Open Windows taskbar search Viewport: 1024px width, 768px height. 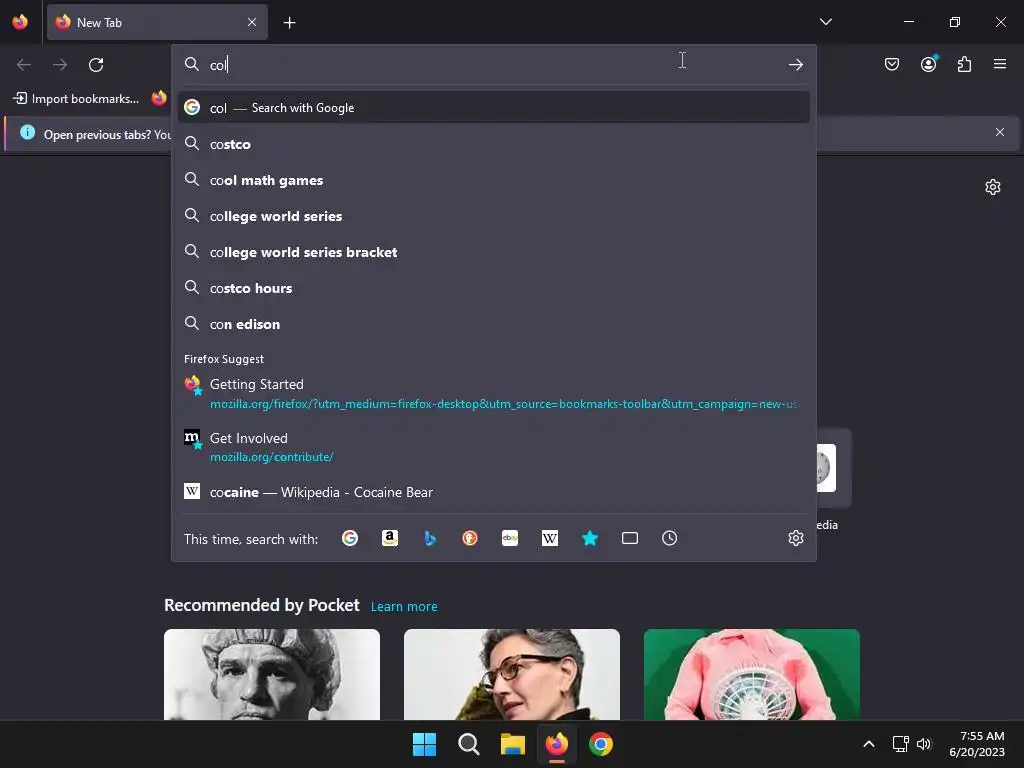pyautogui.click(x=468, y=744)
